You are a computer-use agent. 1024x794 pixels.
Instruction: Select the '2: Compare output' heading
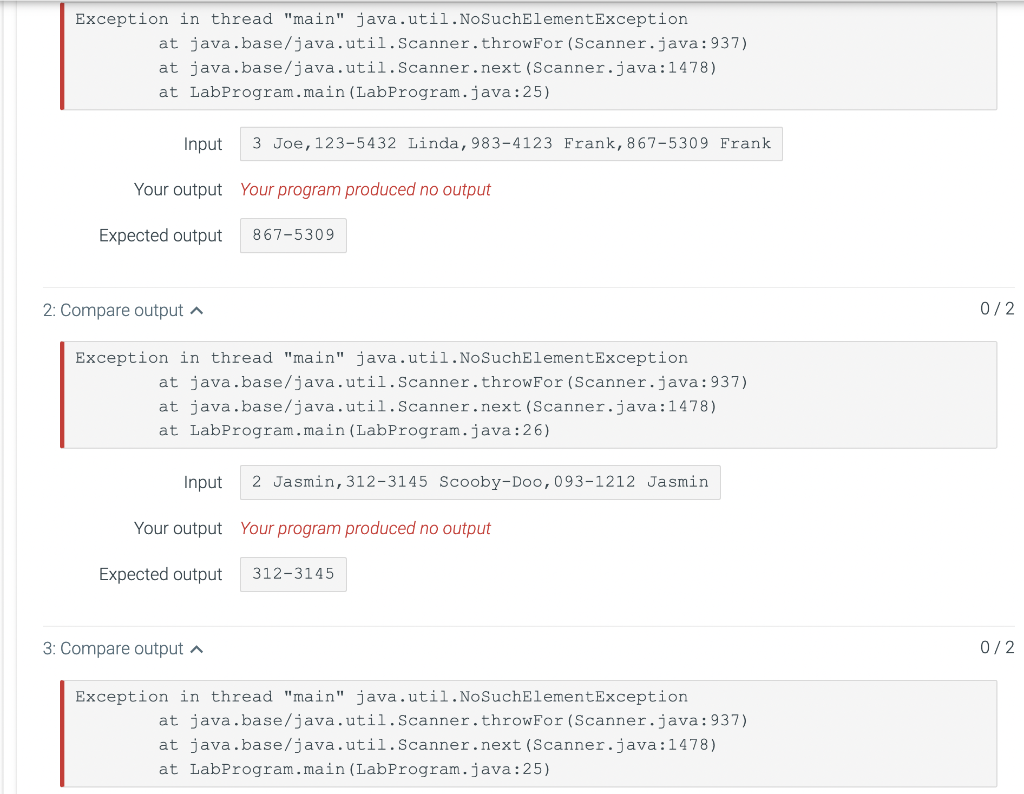113,310
